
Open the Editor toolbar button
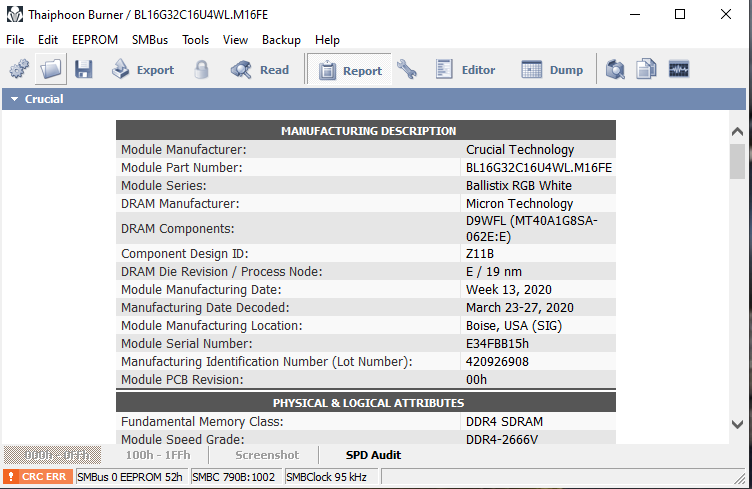click(x=465, y=70)
